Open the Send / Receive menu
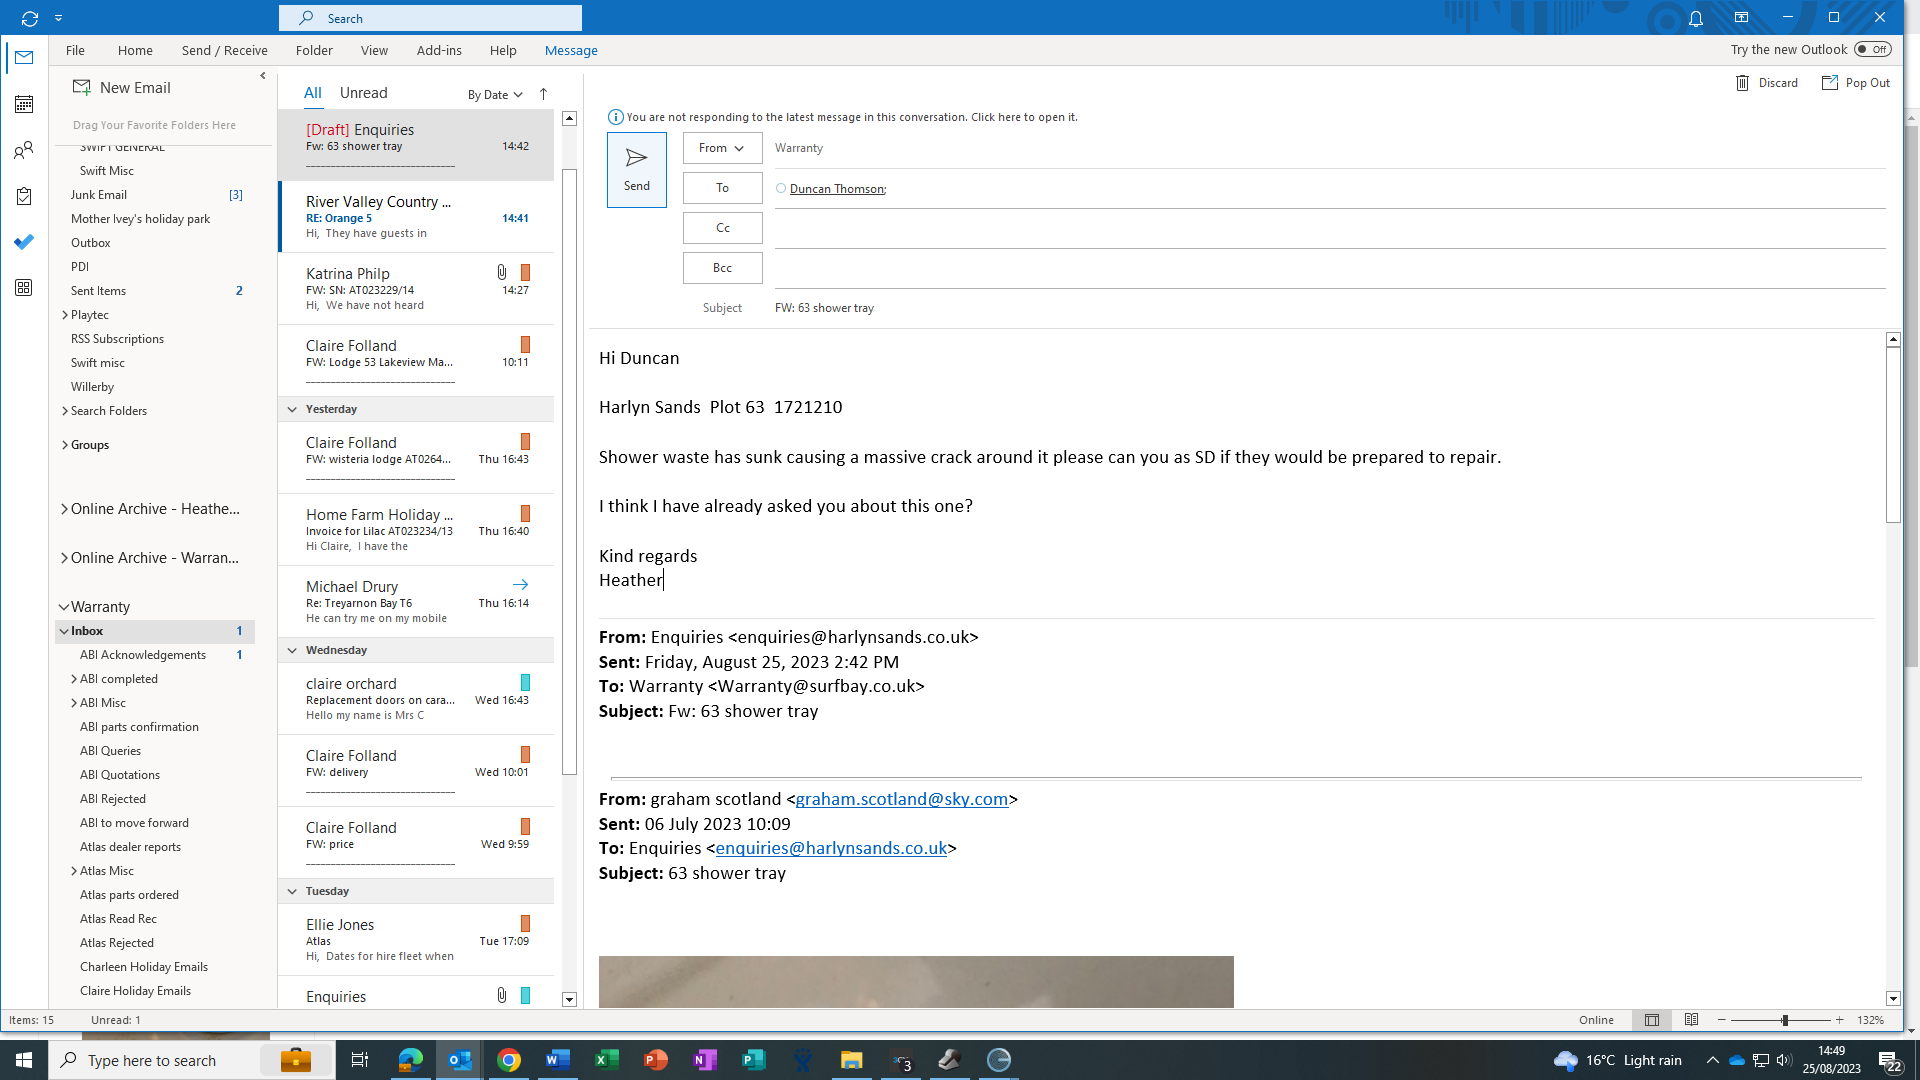 tap(224, 50)
